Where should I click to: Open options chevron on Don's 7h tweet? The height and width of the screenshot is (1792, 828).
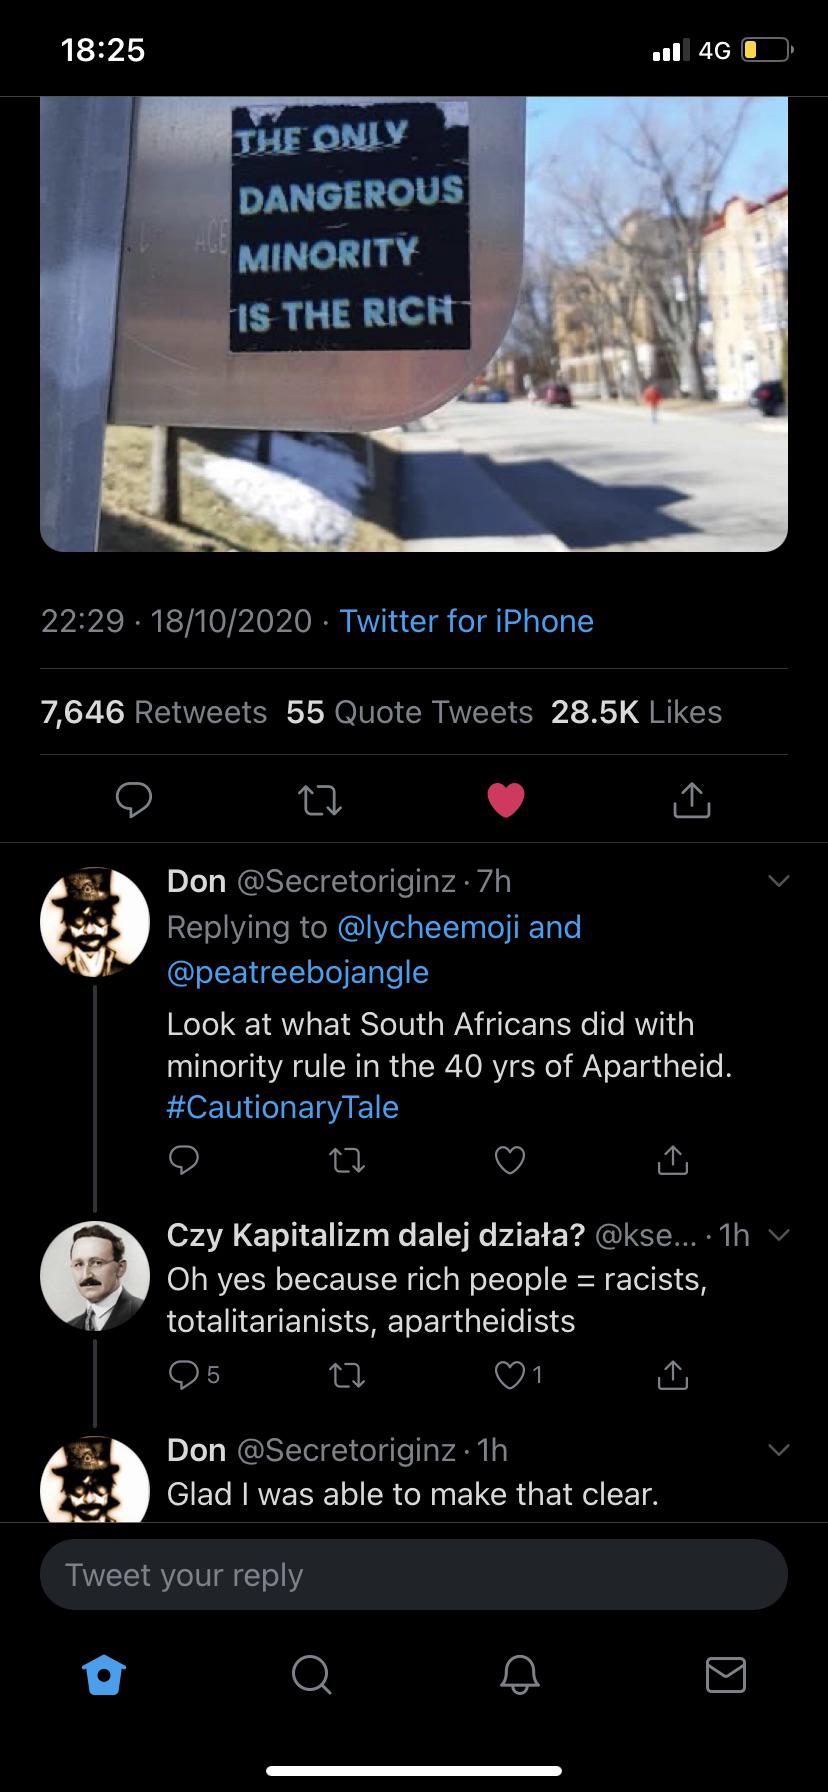778,881
